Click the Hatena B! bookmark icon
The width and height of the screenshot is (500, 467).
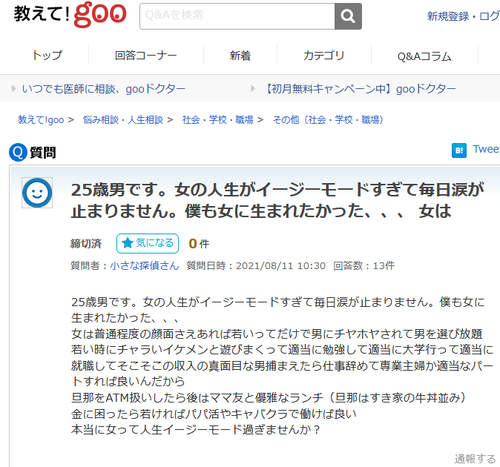click(459, 150)
